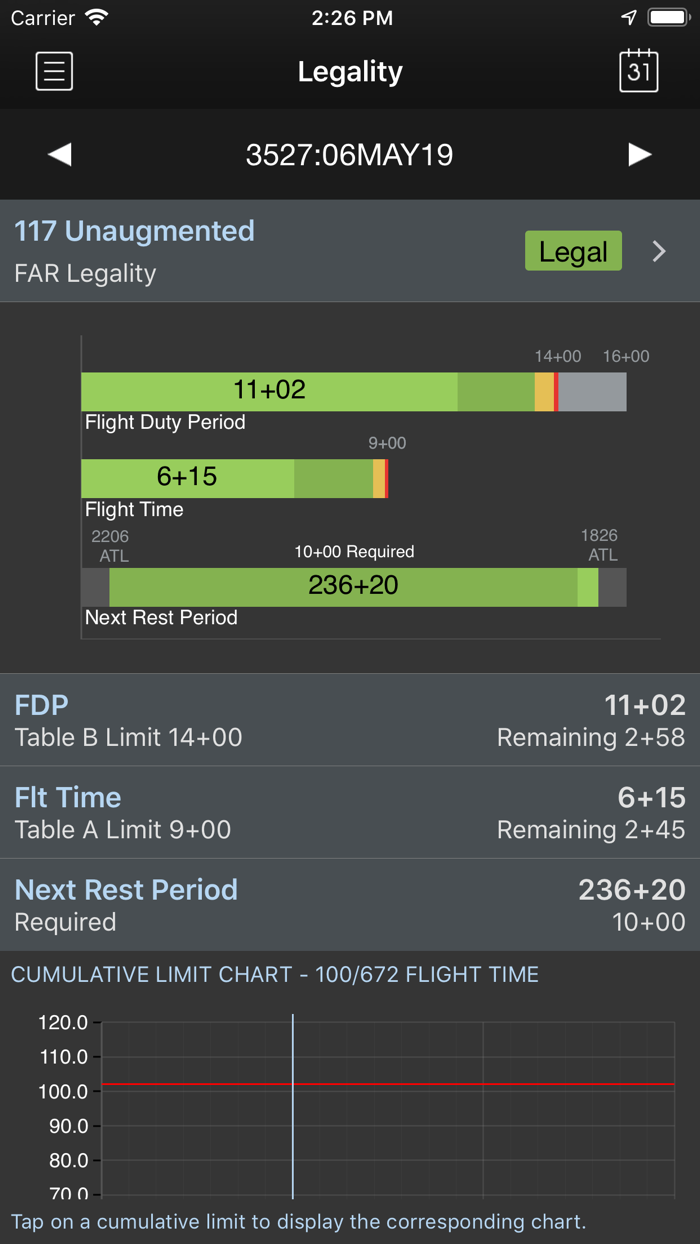The width and height of the screenshot is (700, 1244).
Task: Open the calendar icon top-right
Action: point(639,71)
